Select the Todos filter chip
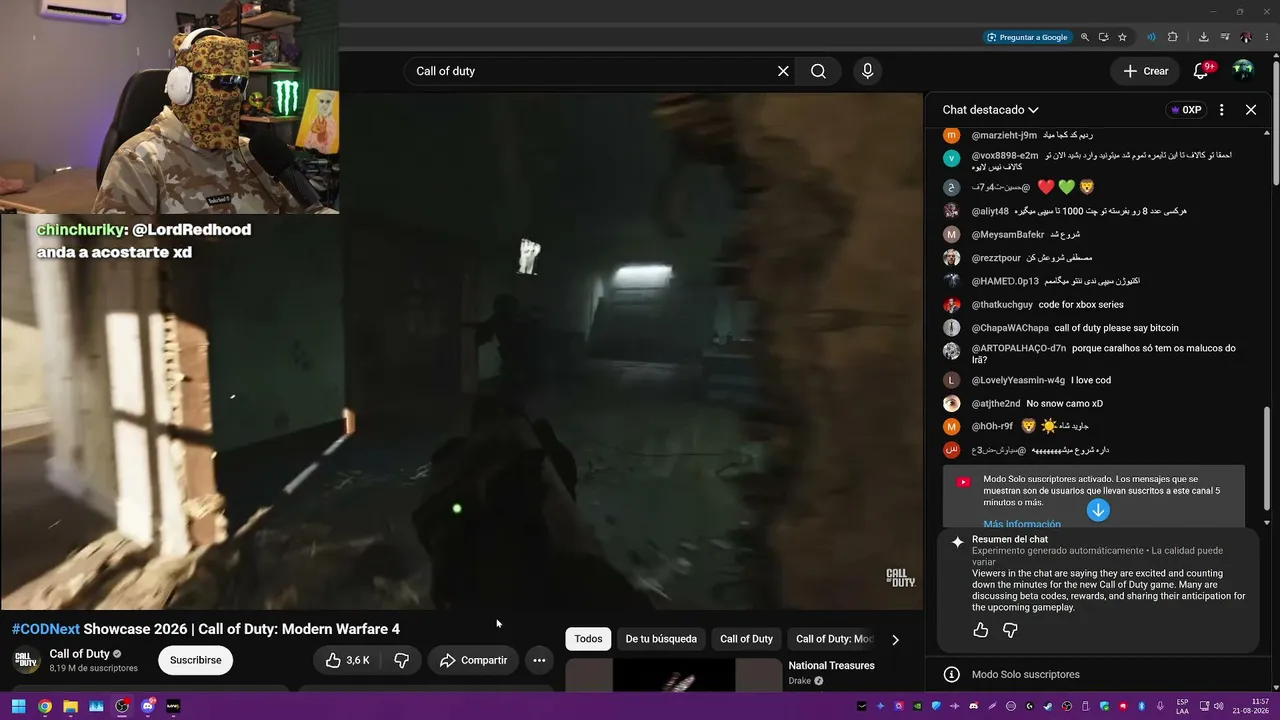Image resolution: width=1280 pixels, height=720 pixels. click(x=588, y=639)
